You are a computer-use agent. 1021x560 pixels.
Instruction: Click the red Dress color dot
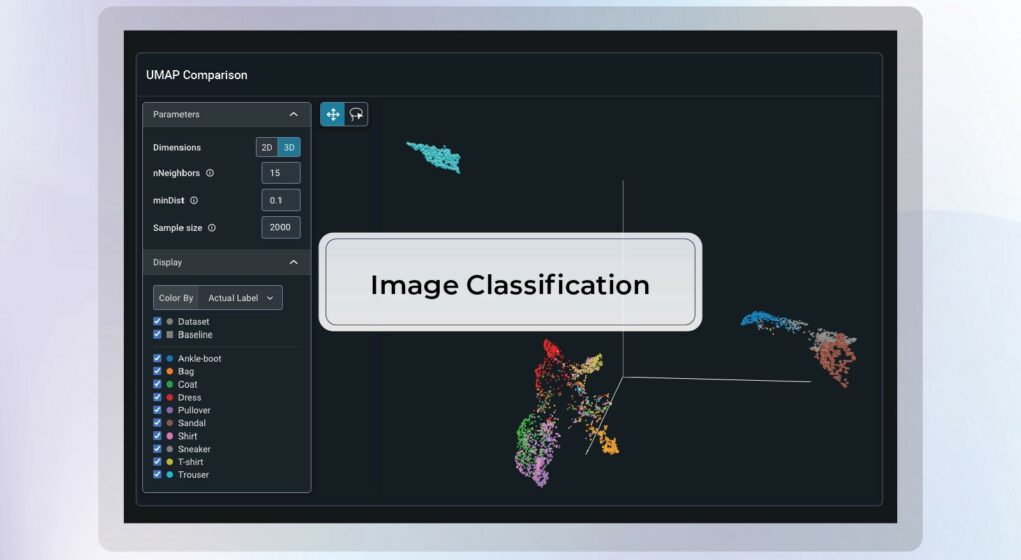tap(170, 397)
